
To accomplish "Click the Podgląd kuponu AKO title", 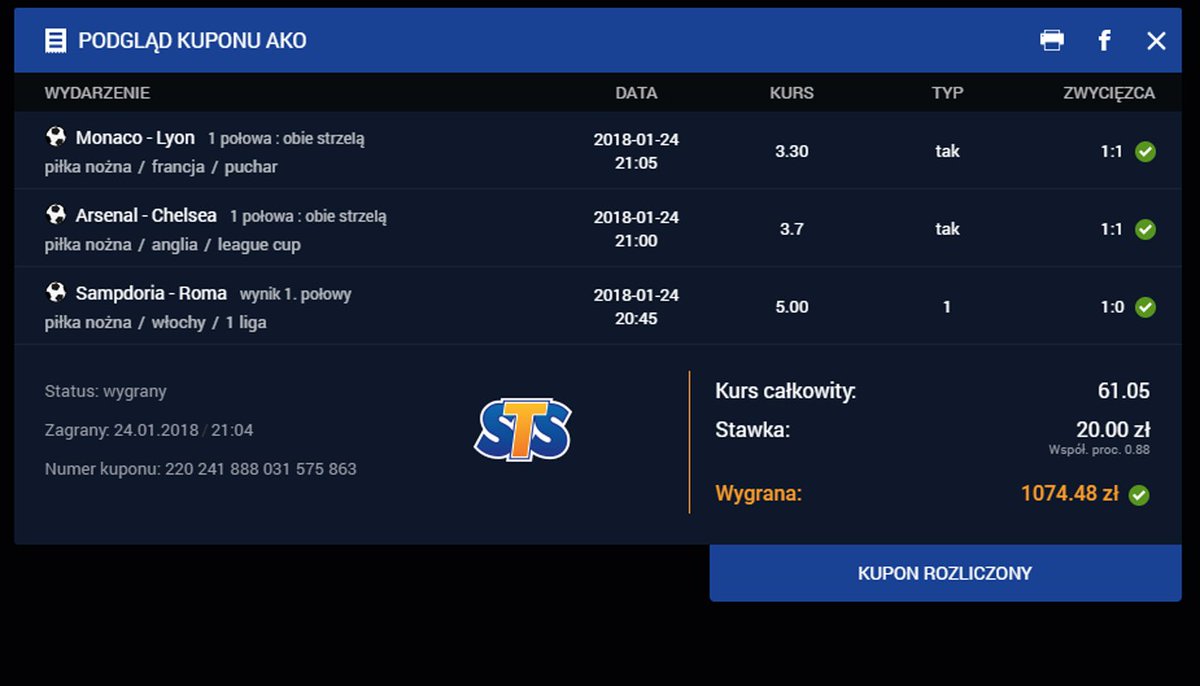I will (193, 41).
